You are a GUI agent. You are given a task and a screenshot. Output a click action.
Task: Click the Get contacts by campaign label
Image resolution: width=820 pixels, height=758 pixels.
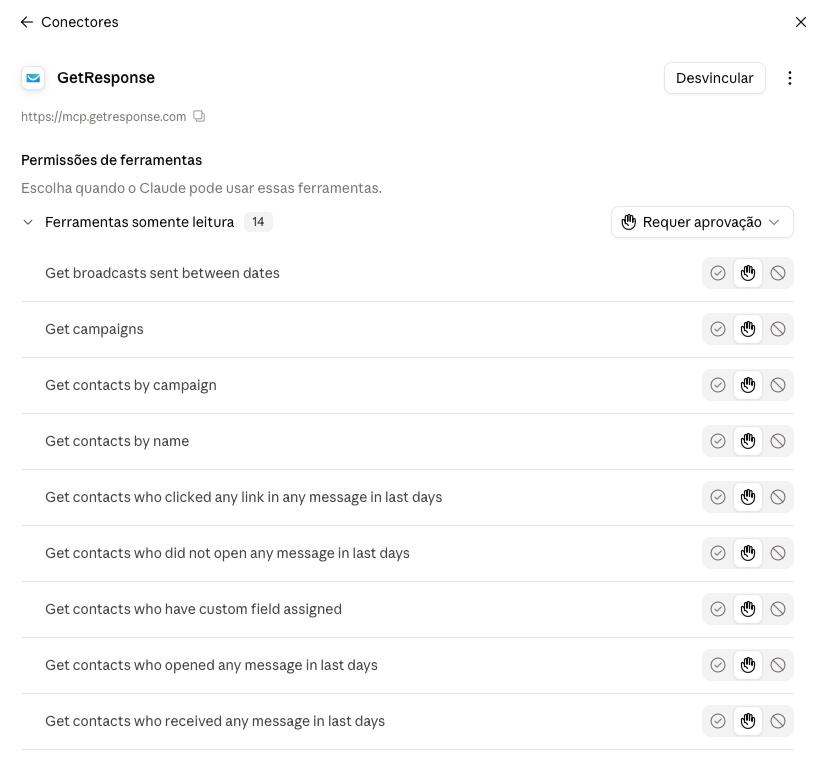click(131, 385)
